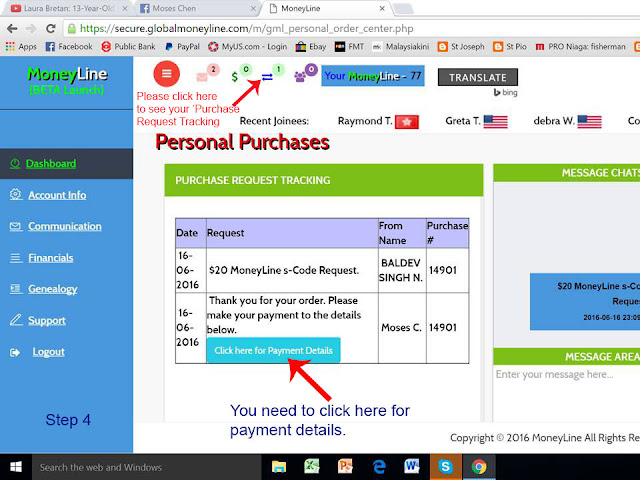Open the Ebay bookmark
Screen dimensions: 640x480
(311, 47)
